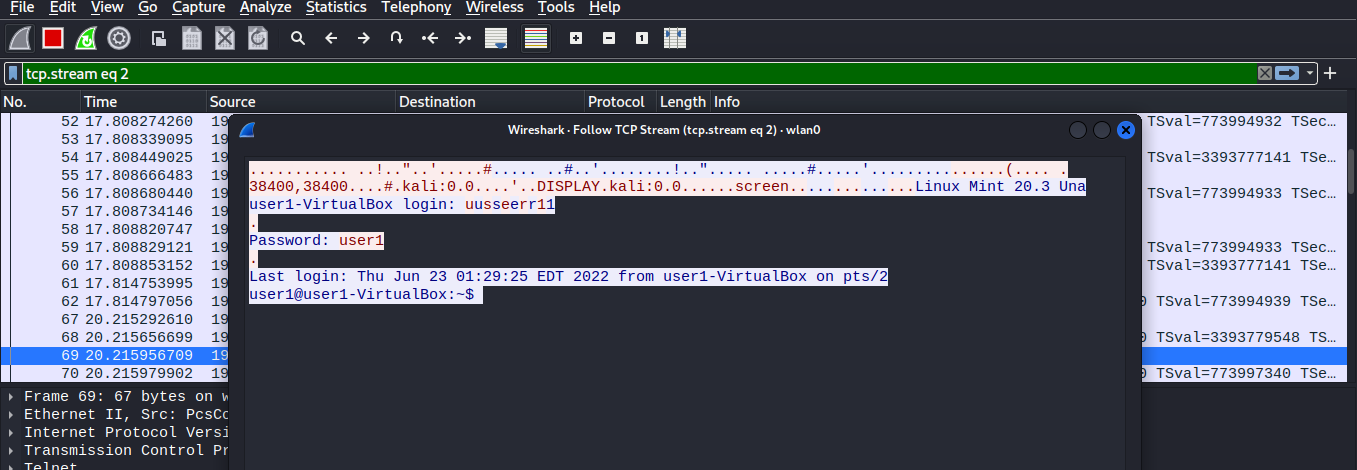Image resolution: width=1357 pixels, height=470 pixels.
Task: Toggle packet list colorization icon
Action: pyautogui.click(x=536, y=38)
